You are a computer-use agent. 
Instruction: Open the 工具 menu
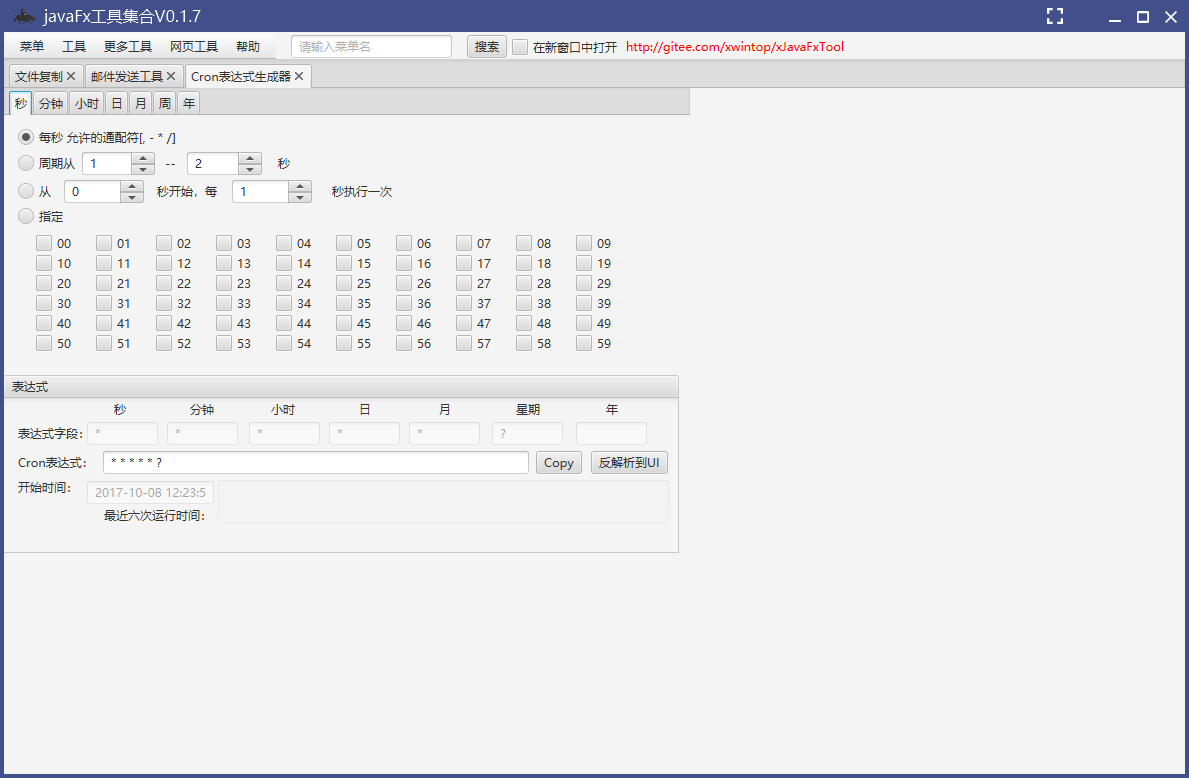[74, 47]
